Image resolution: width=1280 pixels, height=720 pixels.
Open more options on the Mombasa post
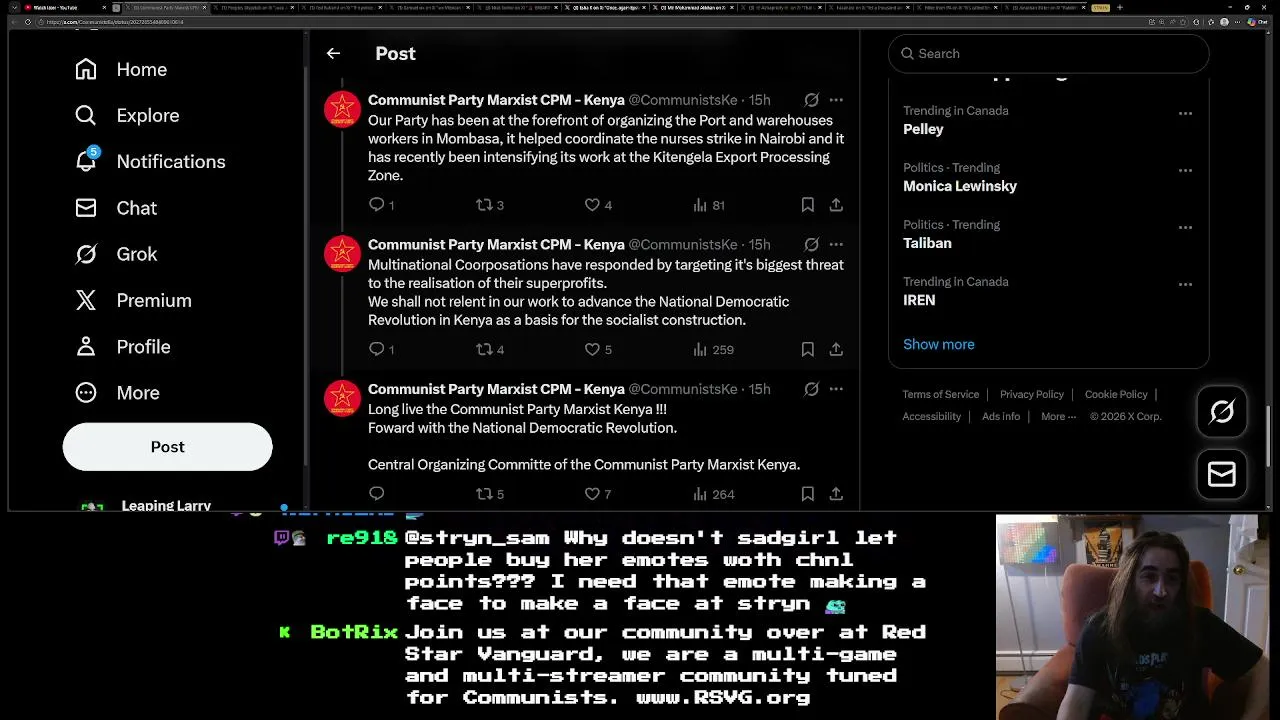836,100
